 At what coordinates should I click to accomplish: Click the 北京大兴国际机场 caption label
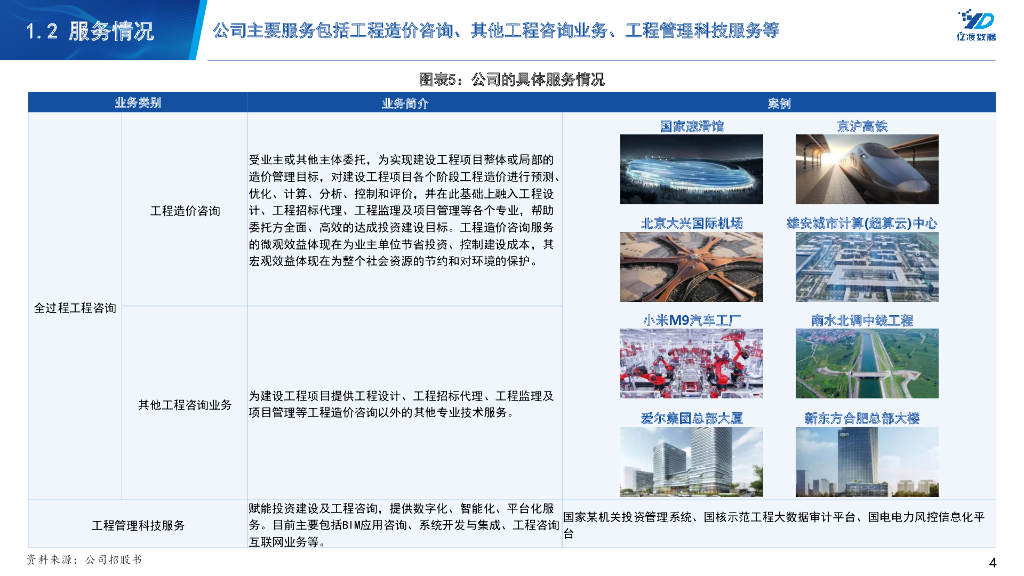pyautogui.click(x=692, y=223)
